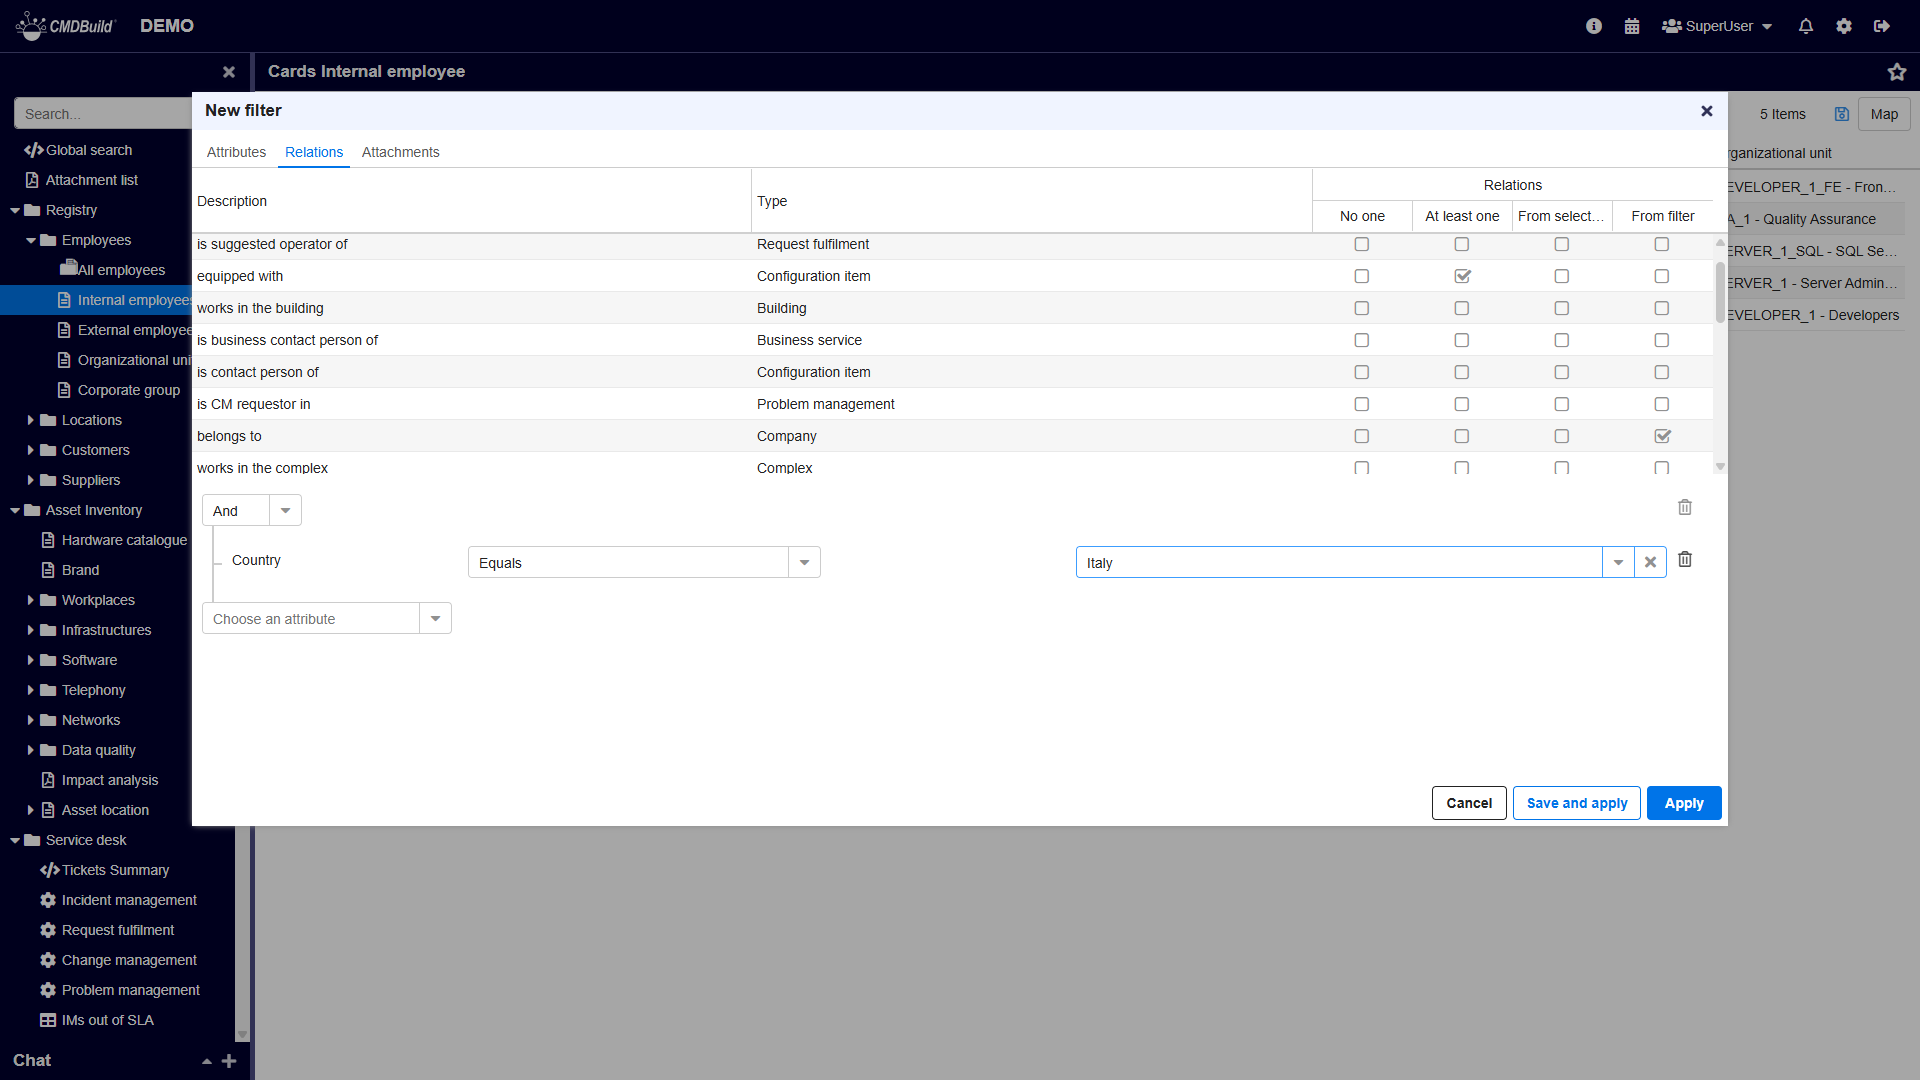Click the notification bell icon
The image size is (1920, 1080).
coord(1805,27)
